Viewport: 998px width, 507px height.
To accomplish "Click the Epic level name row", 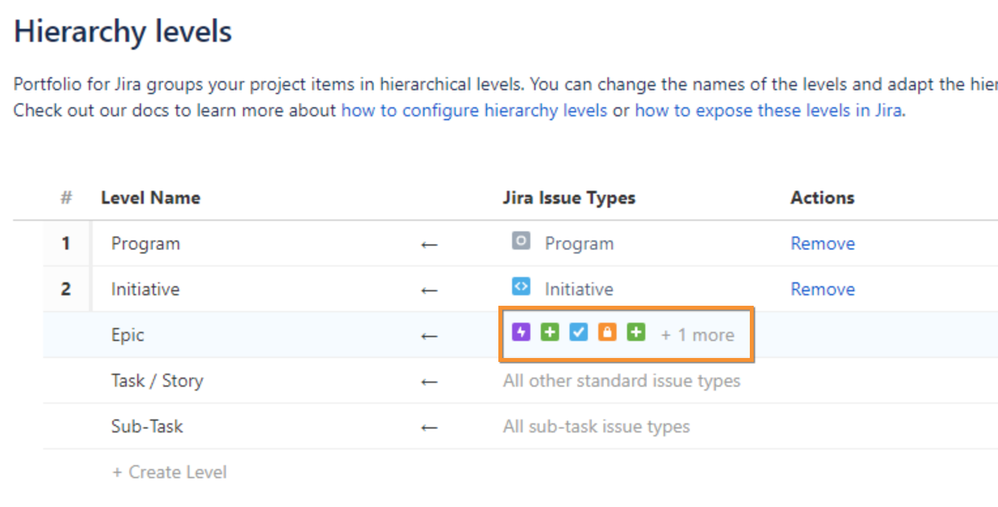I will tap(128, 335).
